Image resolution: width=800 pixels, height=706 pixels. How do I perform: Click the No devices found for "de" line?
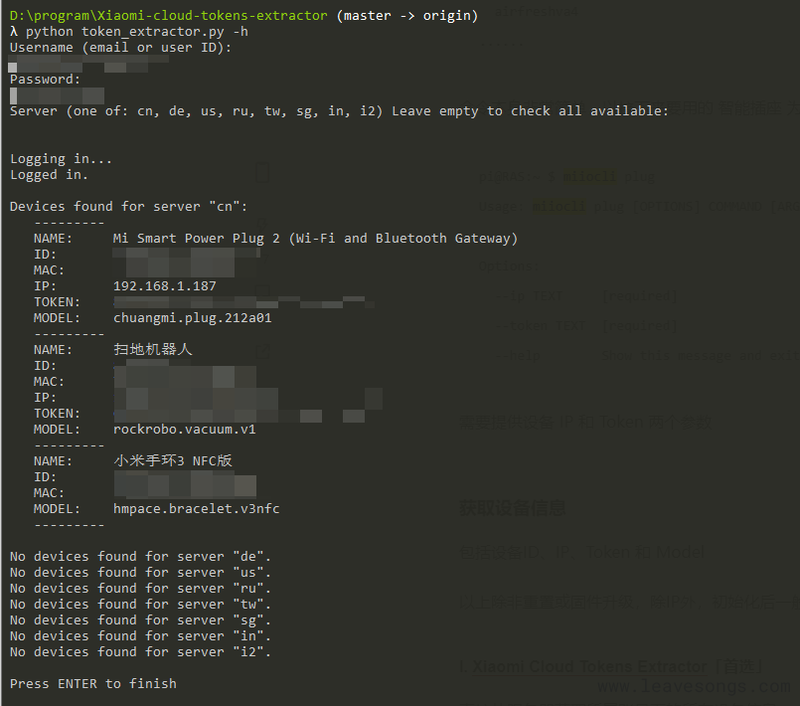[x=140, y=556]
